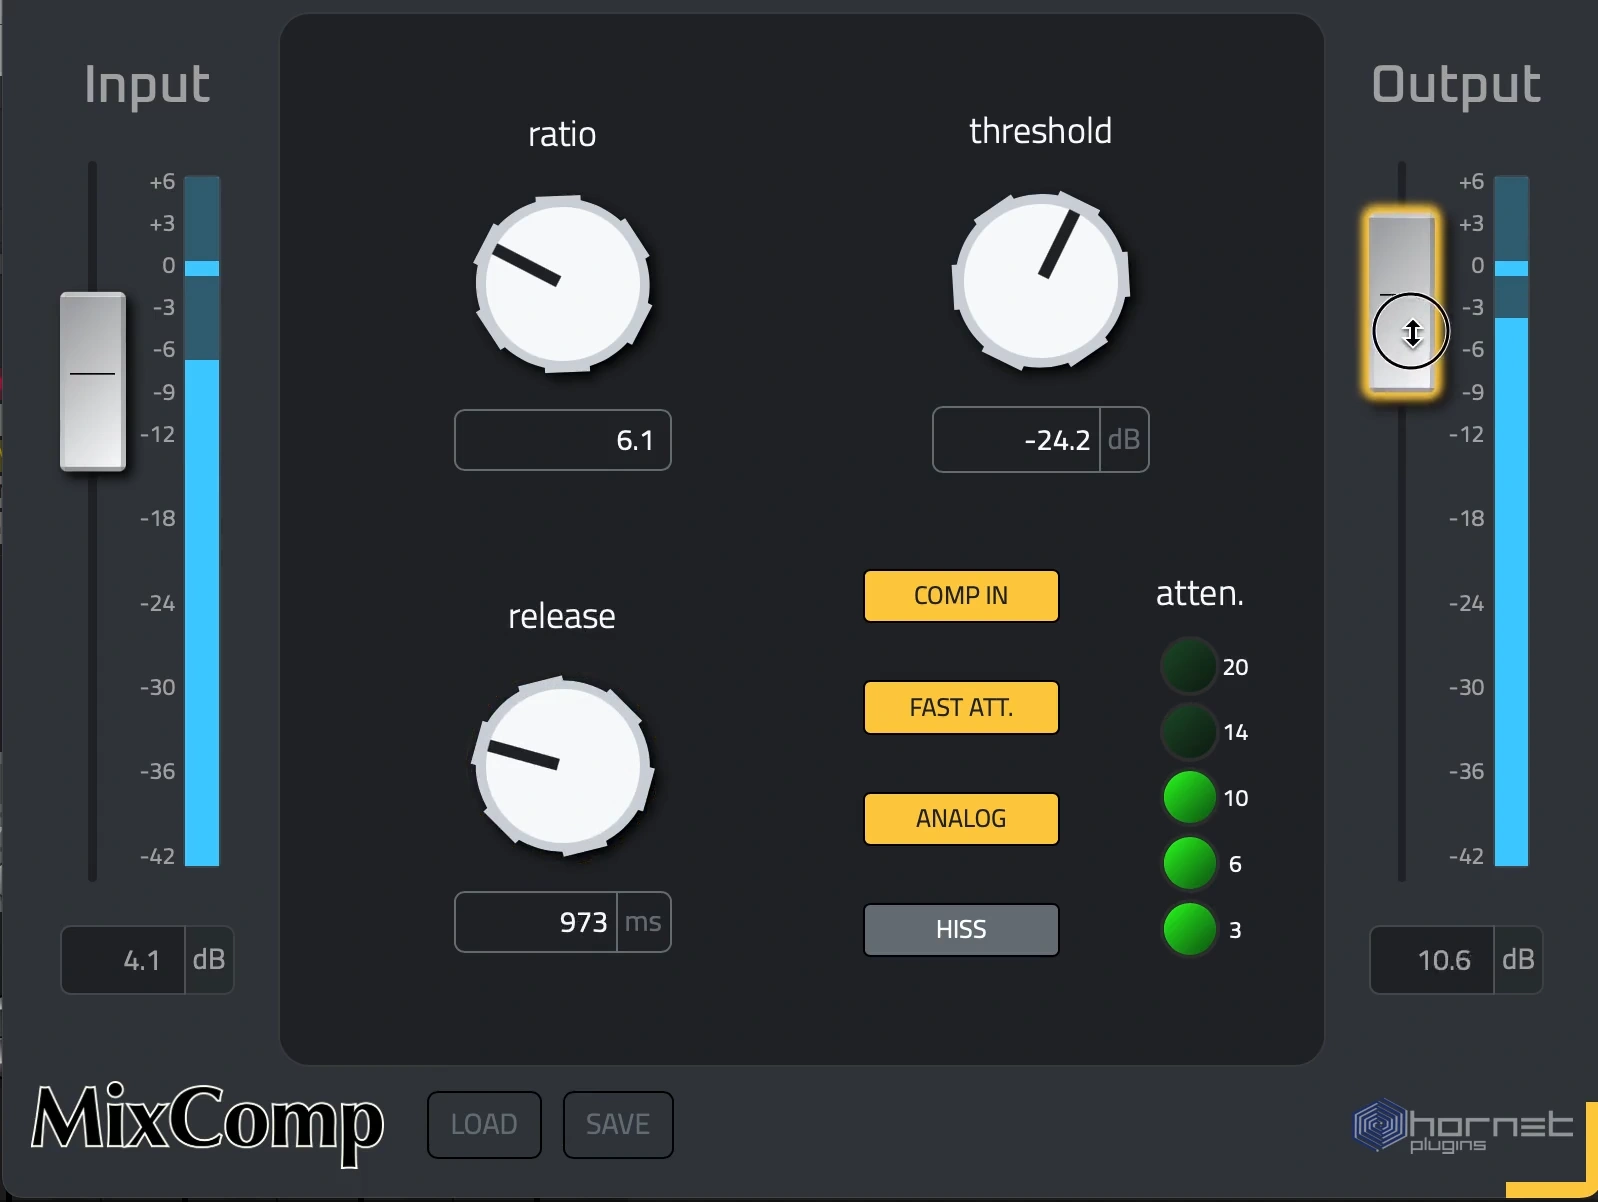The width and height of the screenshot is (1598, 1202).
Task: Click the Input heading label
Action: (147, 84)
